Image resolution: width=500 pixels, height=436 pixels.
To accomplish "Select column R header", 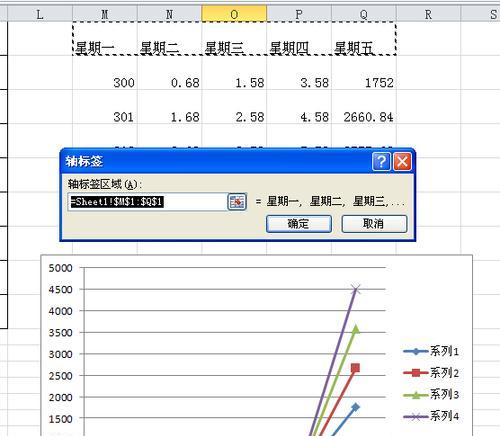I will [x=428, y=14].
